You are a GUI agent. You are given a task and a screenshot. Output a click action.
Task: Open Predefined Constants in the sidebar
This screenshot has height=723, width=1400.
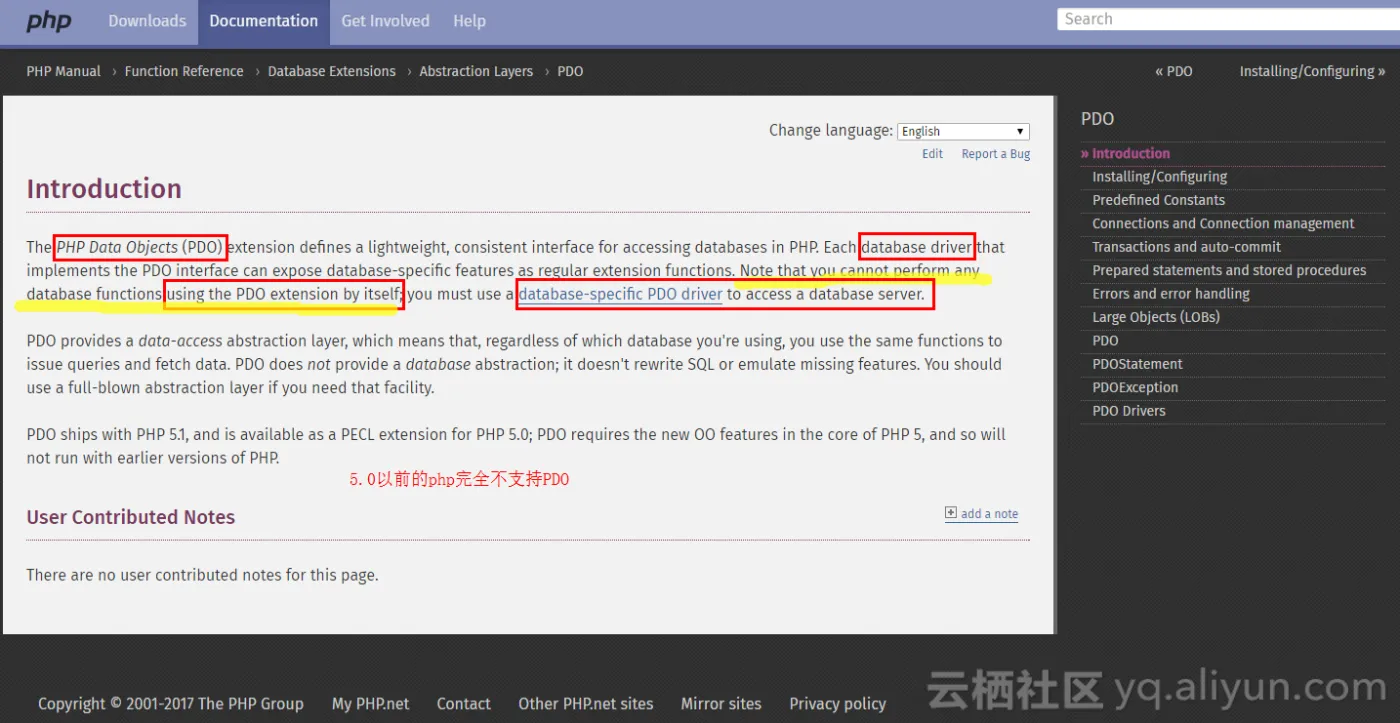pyautogui.click(x=1159, y=200)
